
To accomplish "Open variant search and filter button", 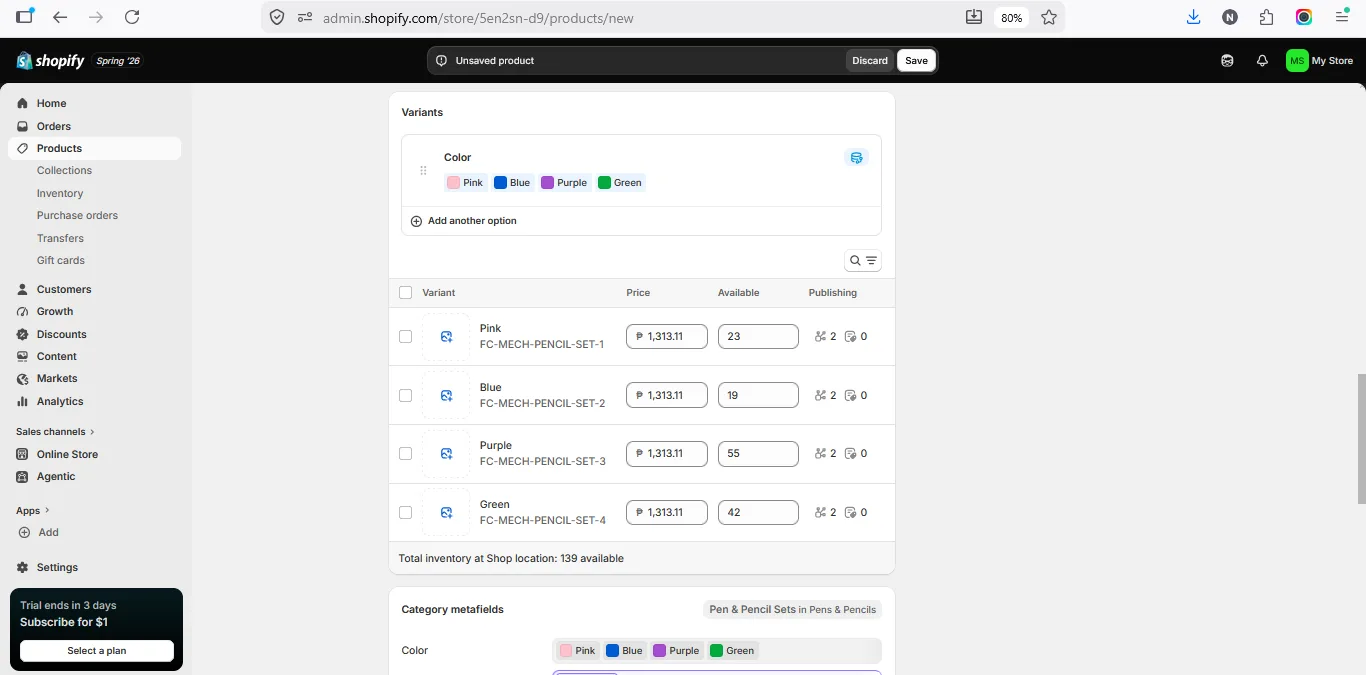I will point(863,260).
